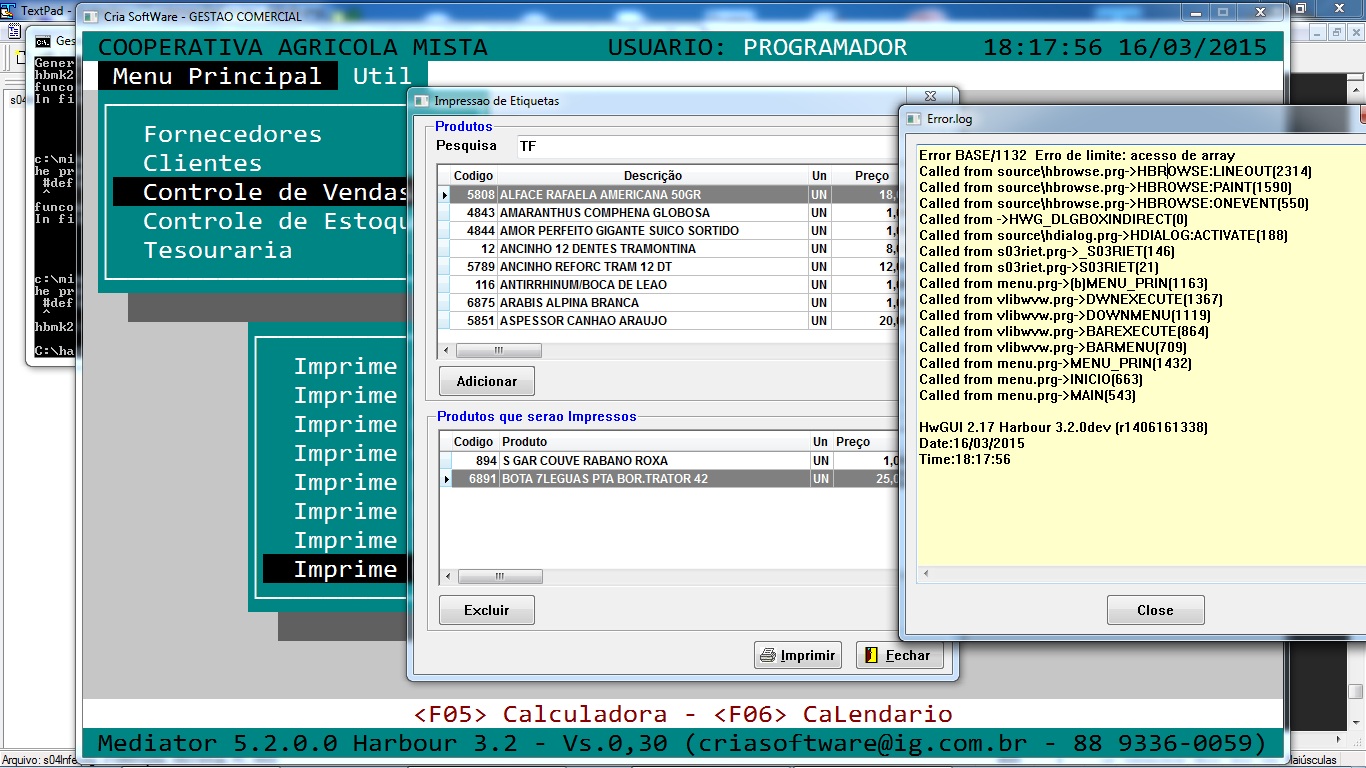Click the Cria SoftWare window title icon

(x=91, y=17)
